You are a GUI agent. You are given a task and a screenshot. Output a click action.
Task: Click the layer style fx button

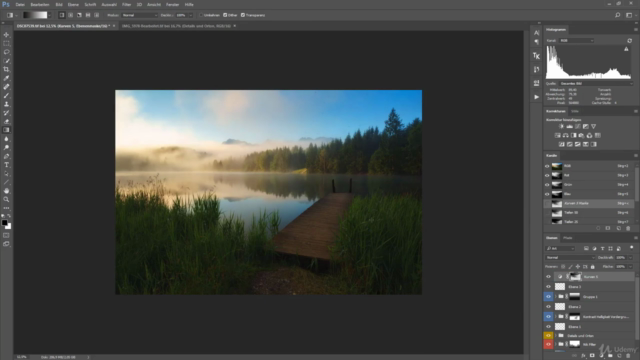click(x=583, y=356)
